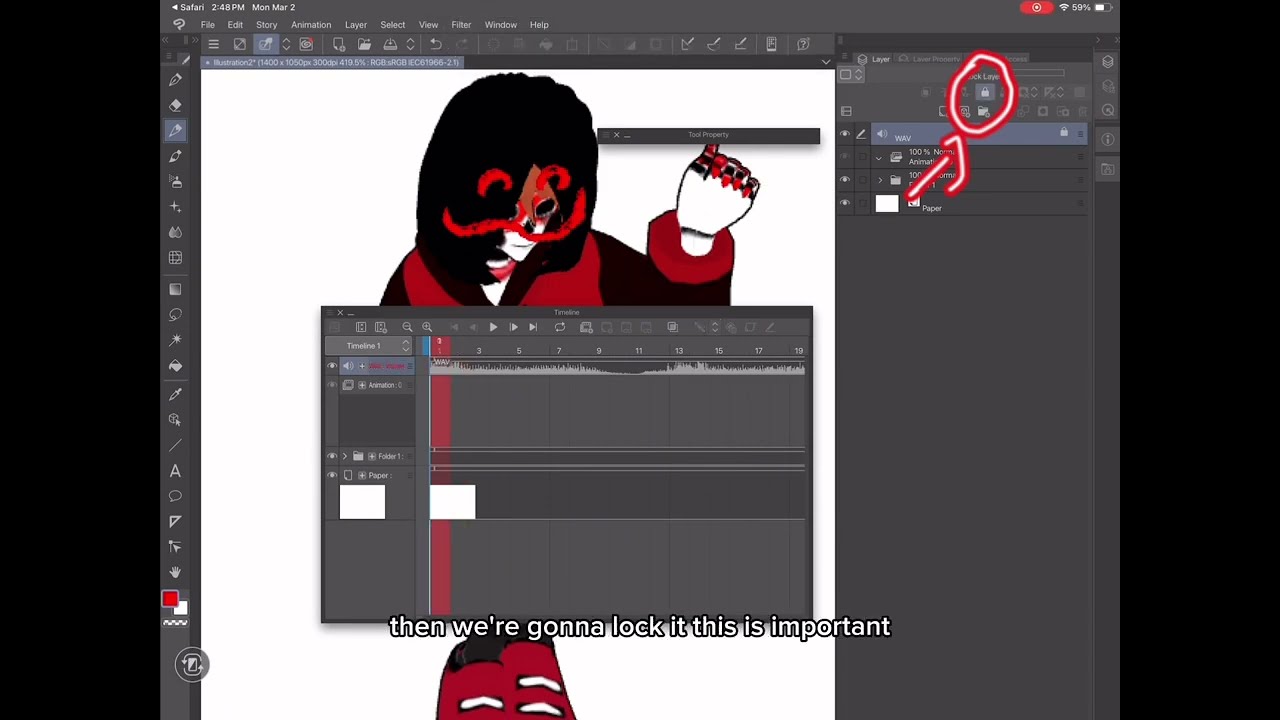Select the highlighted brush tool
Viewport: 1280px width, 720px height.
[x=176, y=130]
